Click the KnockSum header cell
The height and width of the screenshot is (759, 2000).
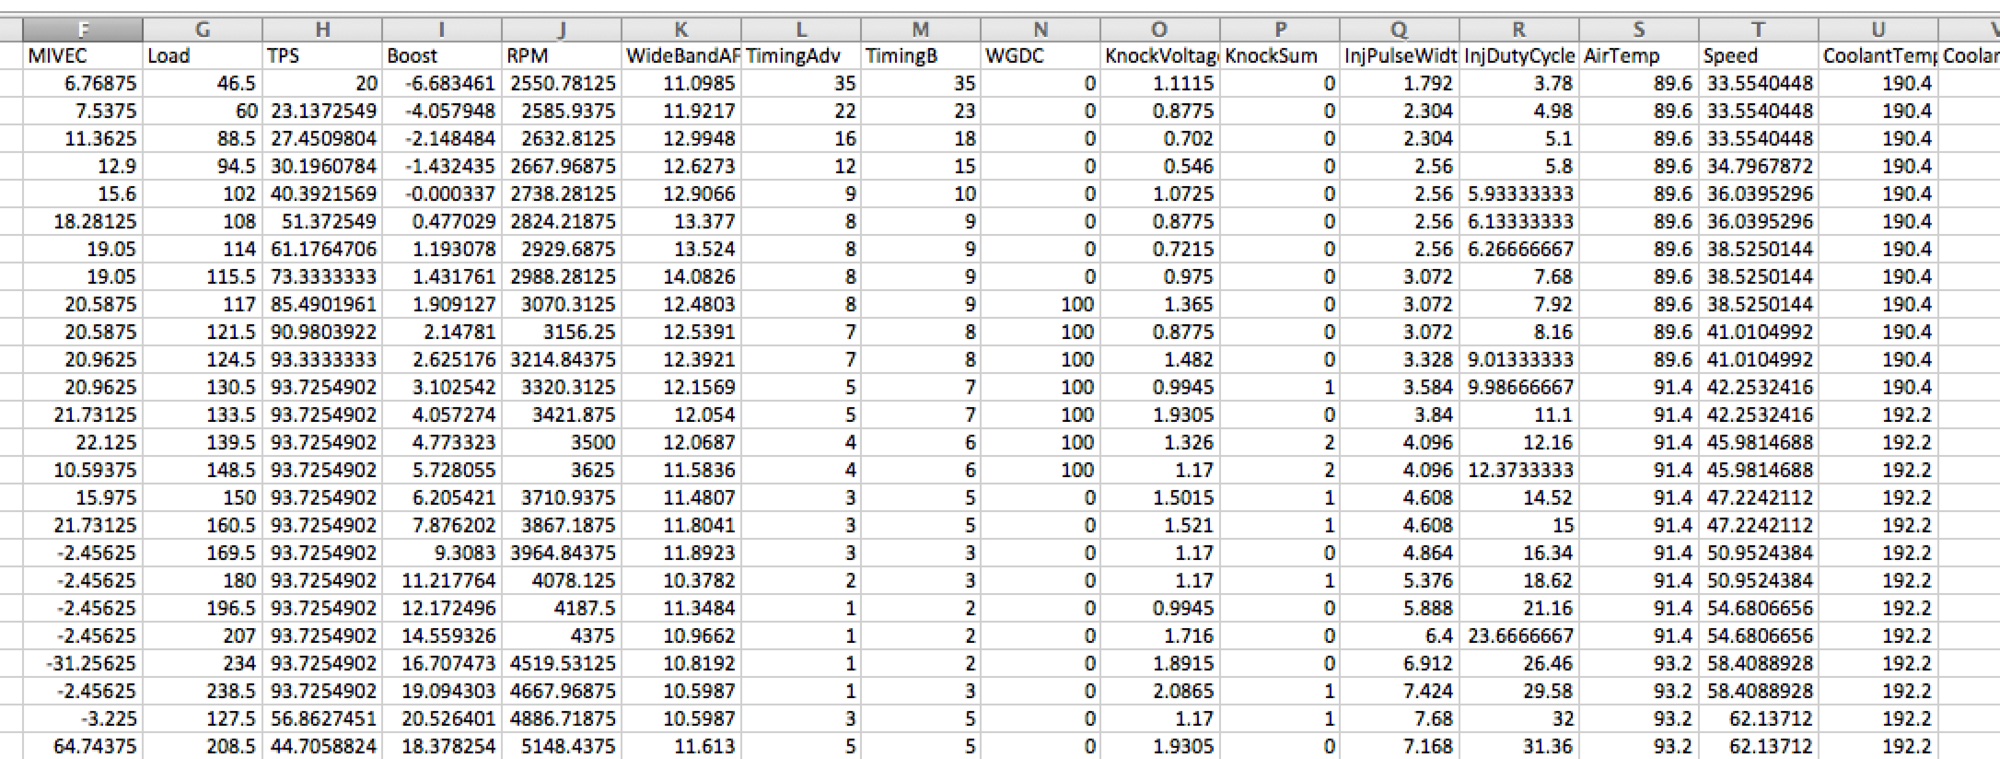pyautogui.click(x=1280, y=56)
